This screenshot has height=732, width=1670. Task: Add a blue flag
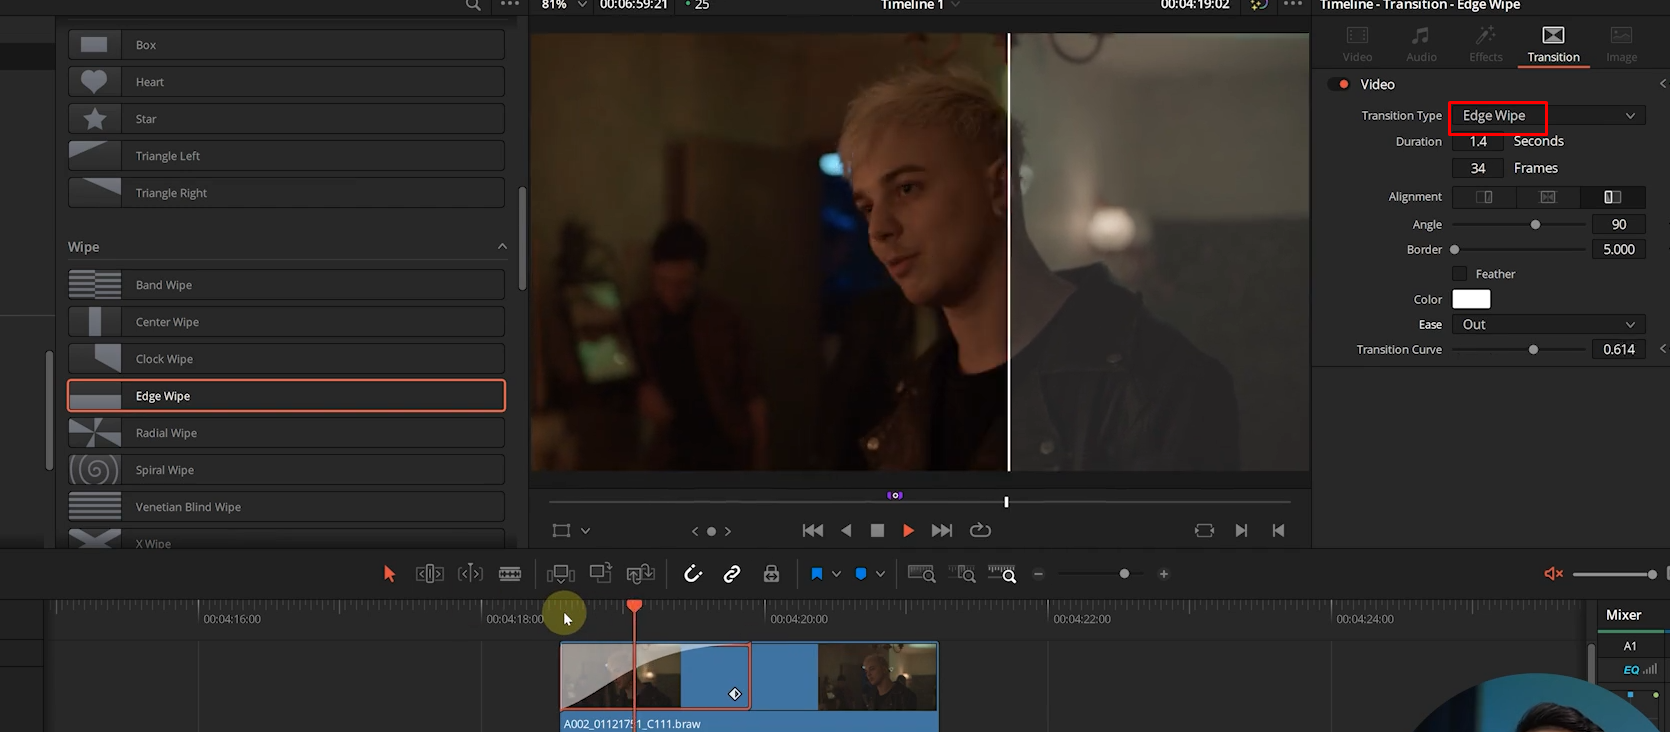pos(816,574)
